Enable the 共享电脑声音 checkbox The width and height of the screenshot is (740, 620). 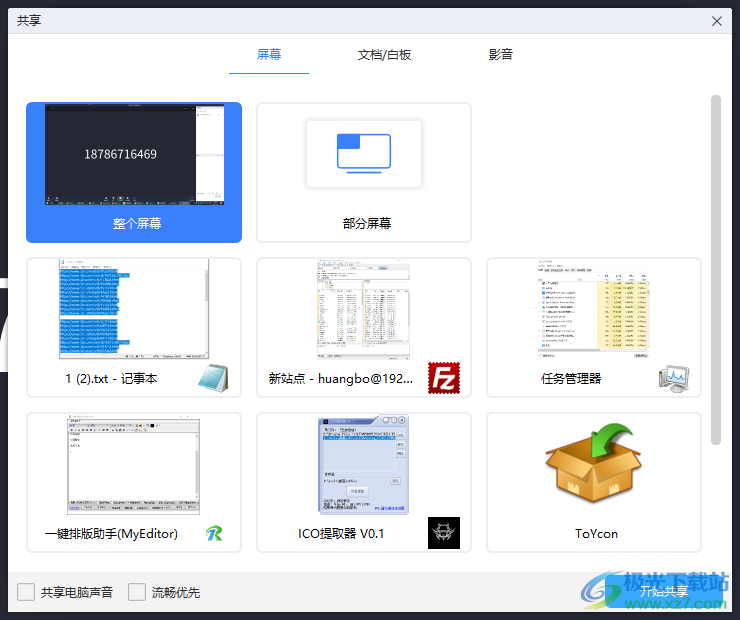(x=26, y=592)
